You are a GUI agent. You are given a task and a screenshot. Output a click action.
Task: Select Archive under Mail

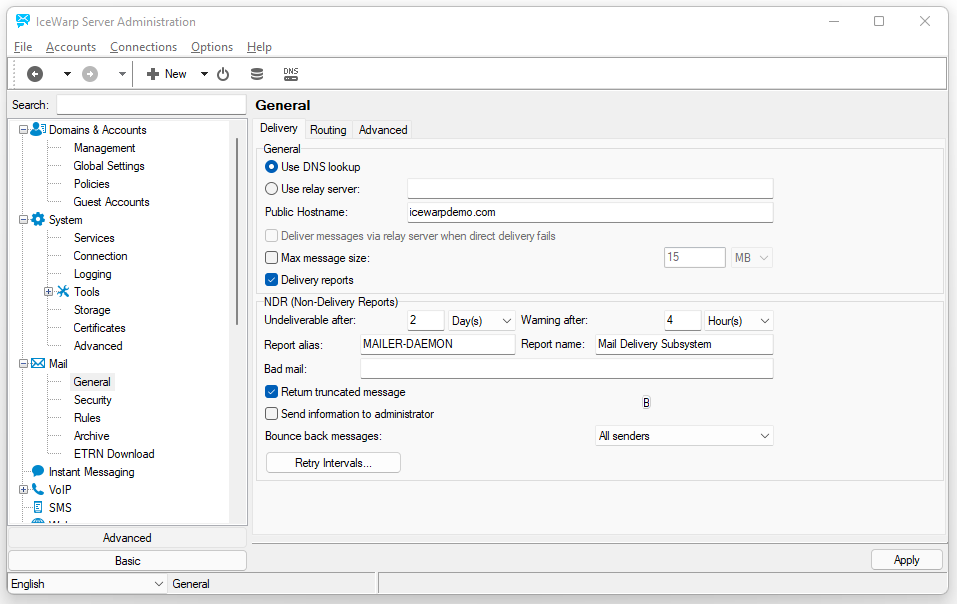[92, 436]
